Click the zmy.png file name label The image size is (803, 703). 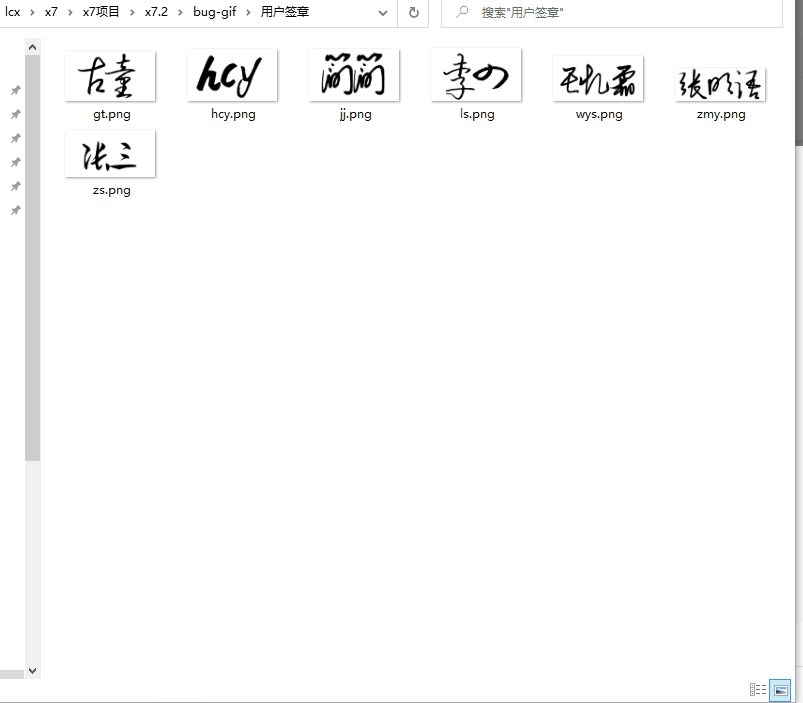[x=721, y=114]
